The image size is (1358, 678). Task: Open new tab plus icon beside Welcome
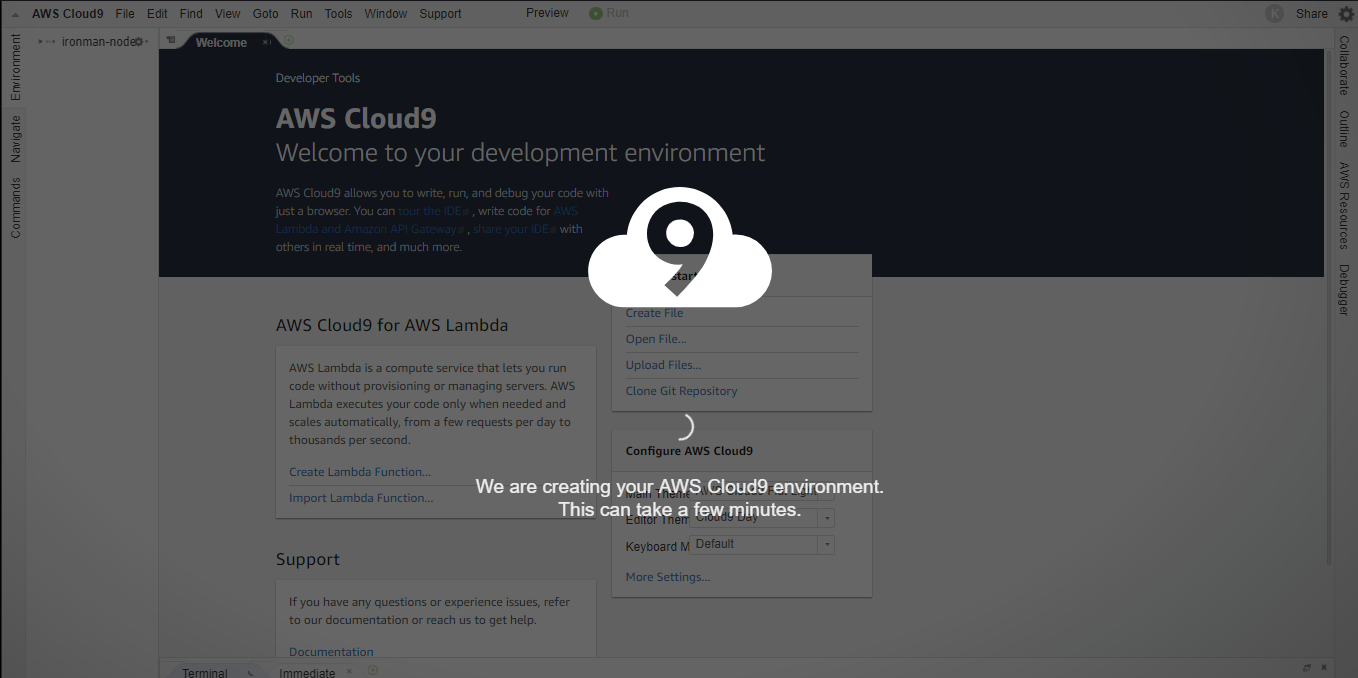[289, 41]
